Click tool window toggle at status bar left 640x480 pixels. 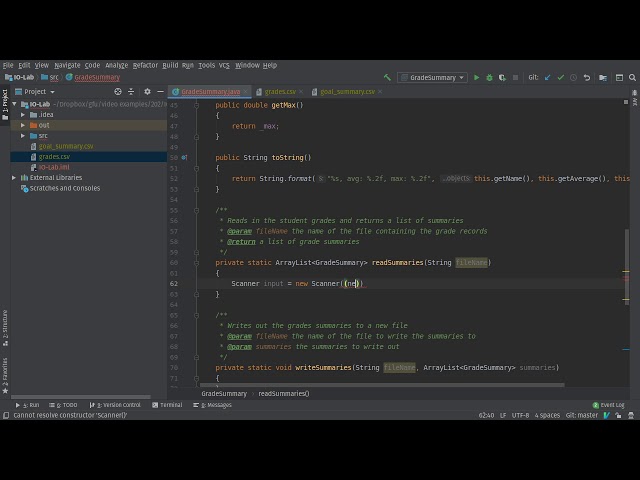(6, 416)
